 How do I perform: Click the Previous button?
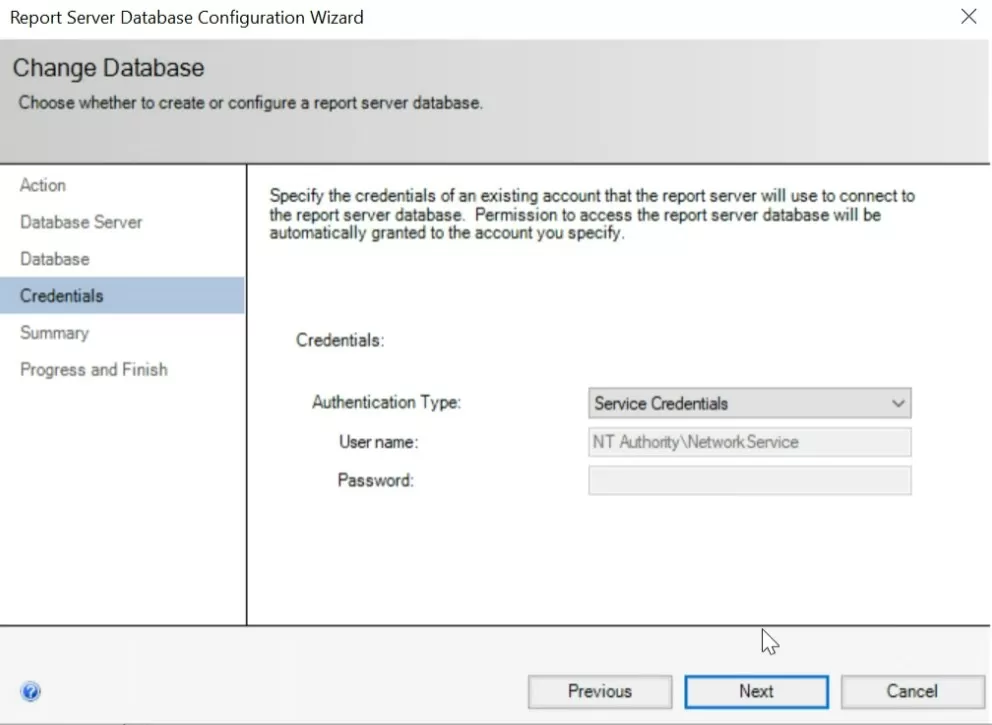(599, 691)
